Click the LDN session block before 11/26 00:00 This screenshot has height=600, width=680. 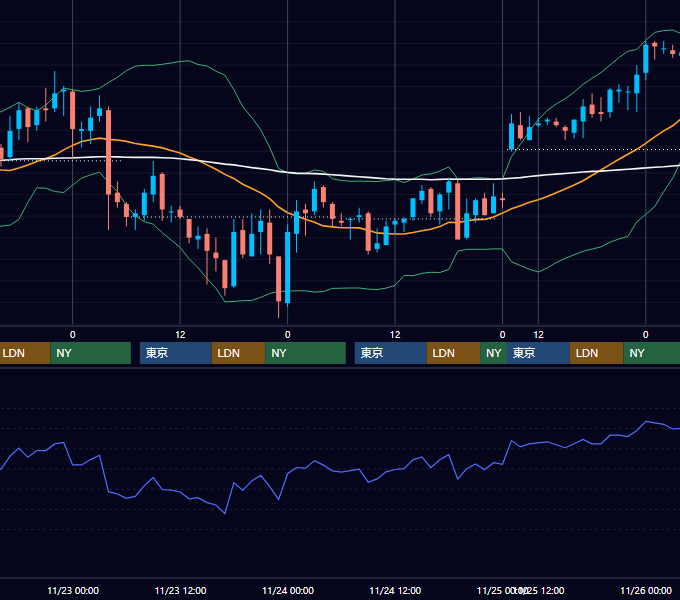(x=597, y=353)
